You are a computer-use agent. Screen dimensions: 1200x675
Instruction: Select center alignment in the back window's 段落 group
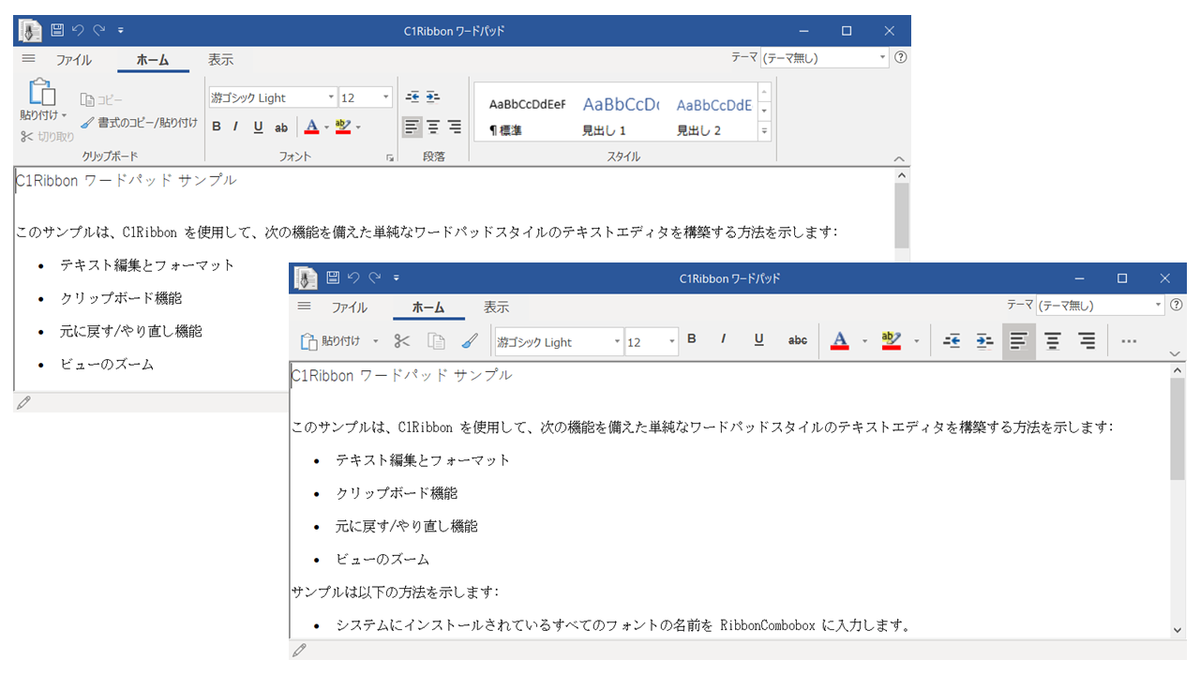[433, 127]
